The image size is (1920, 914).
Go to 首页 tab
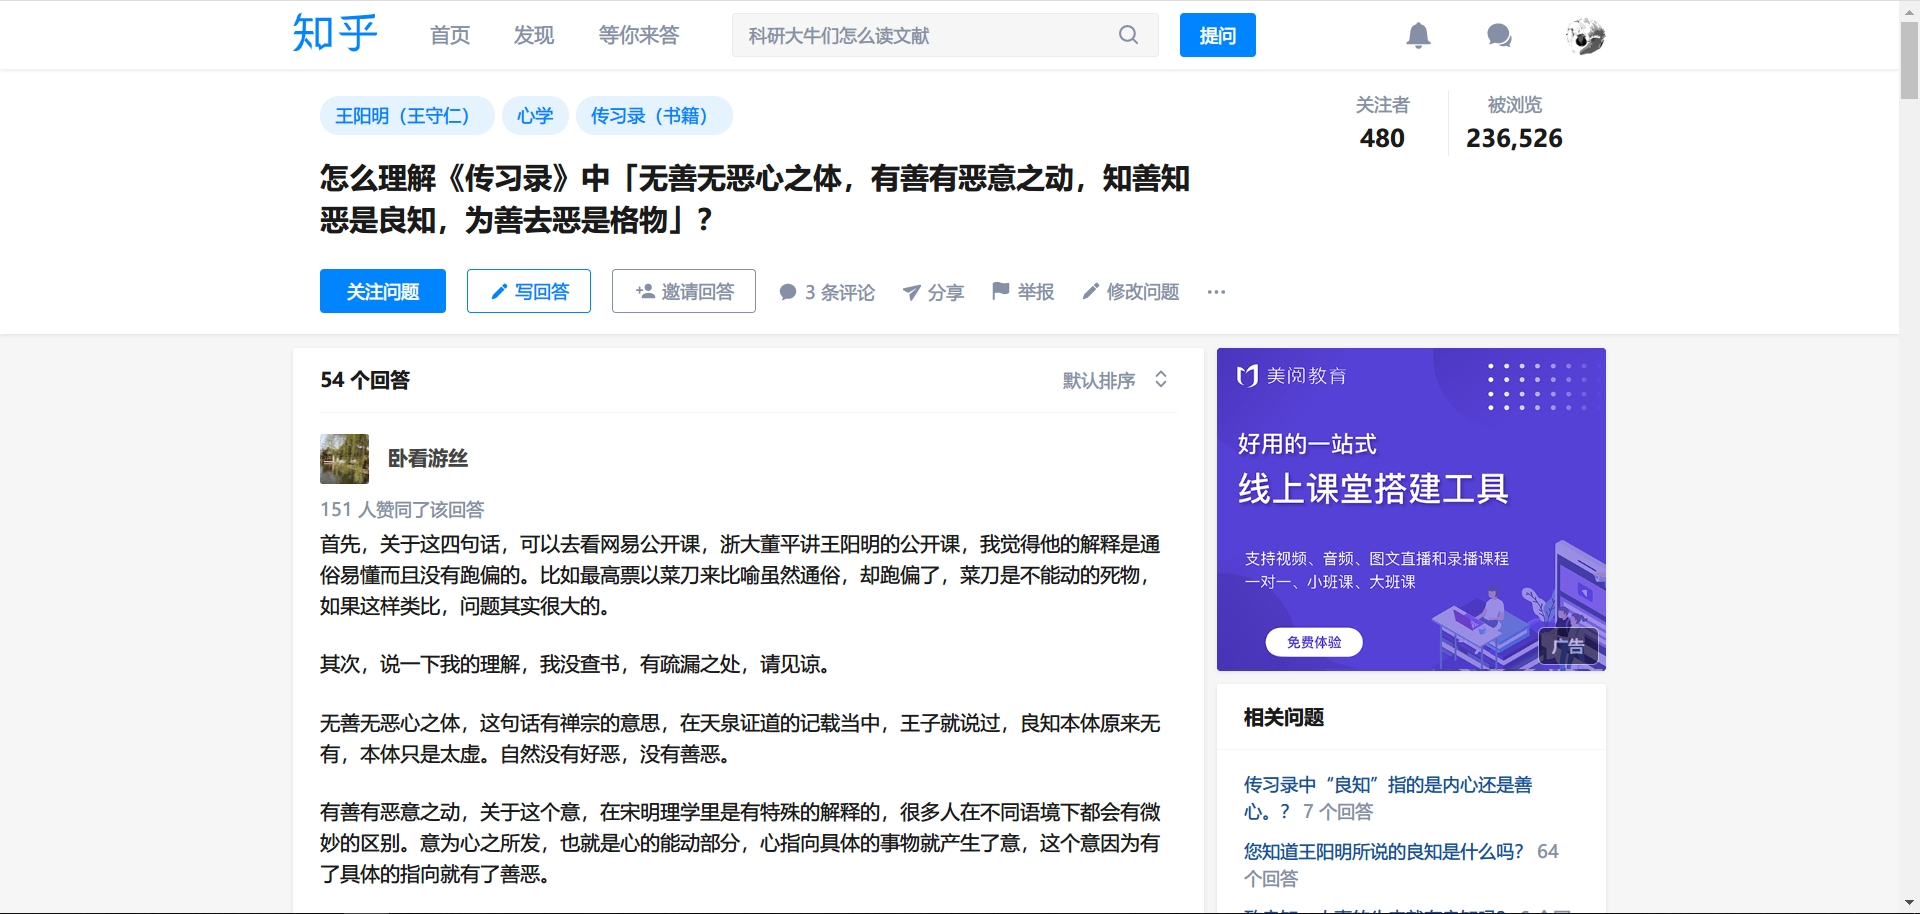coord(450,35)
